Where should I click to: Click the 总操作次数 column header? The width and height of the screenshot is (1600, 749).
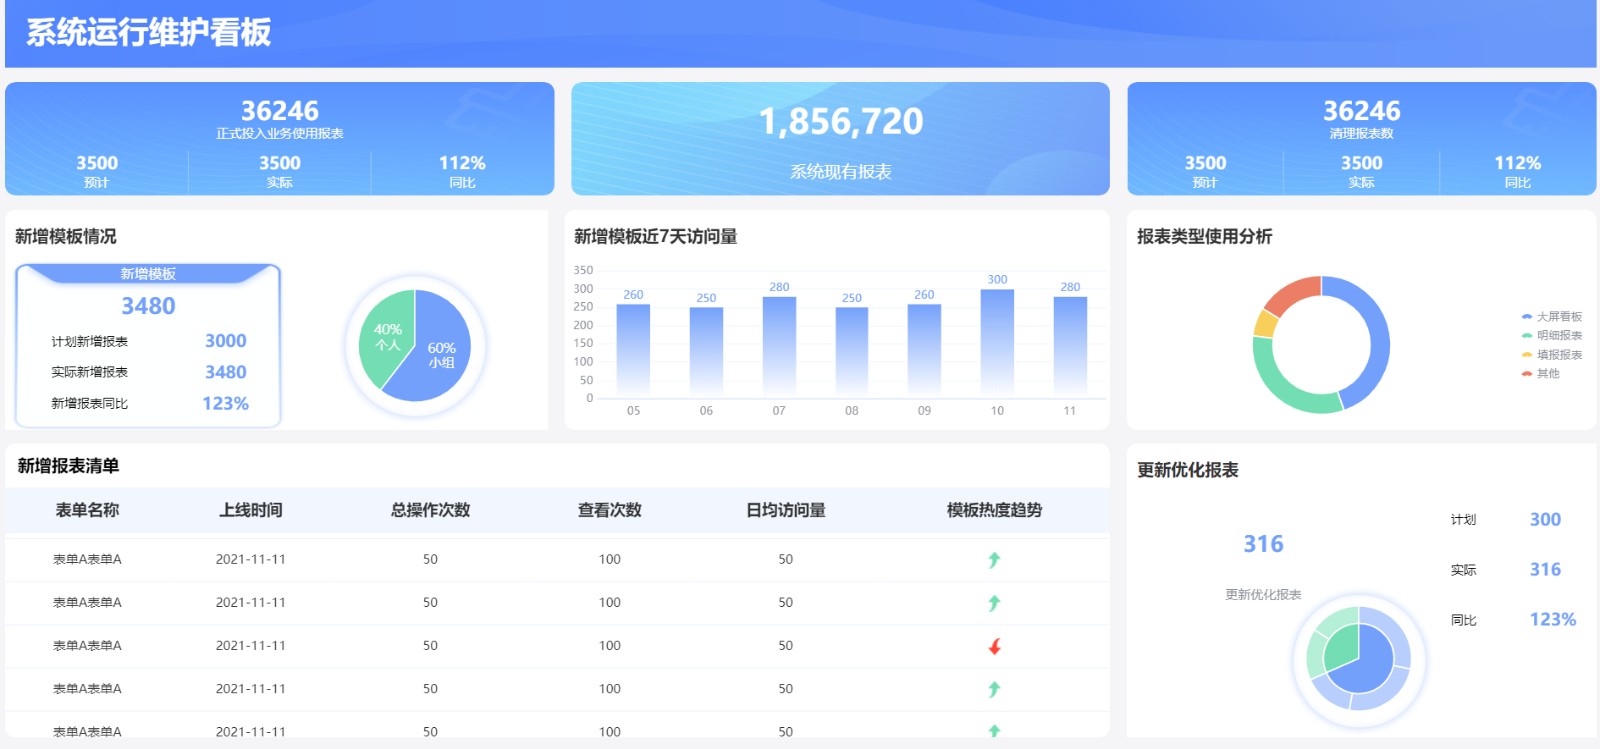coord(430,510)
